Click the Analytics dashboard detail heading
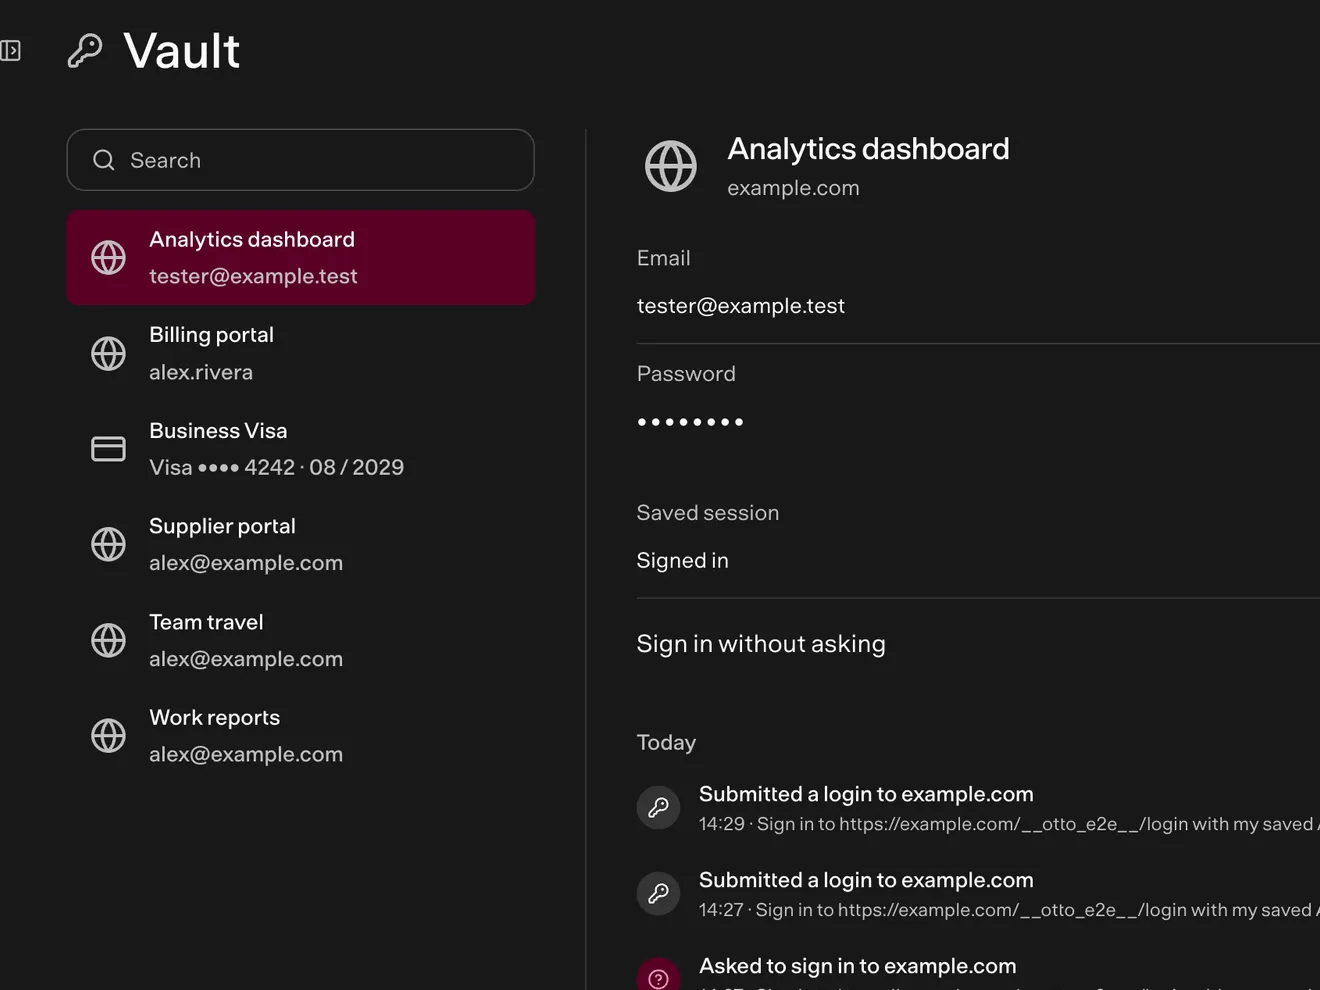This screenshot has width=1320, height=990. click(868, 149)
